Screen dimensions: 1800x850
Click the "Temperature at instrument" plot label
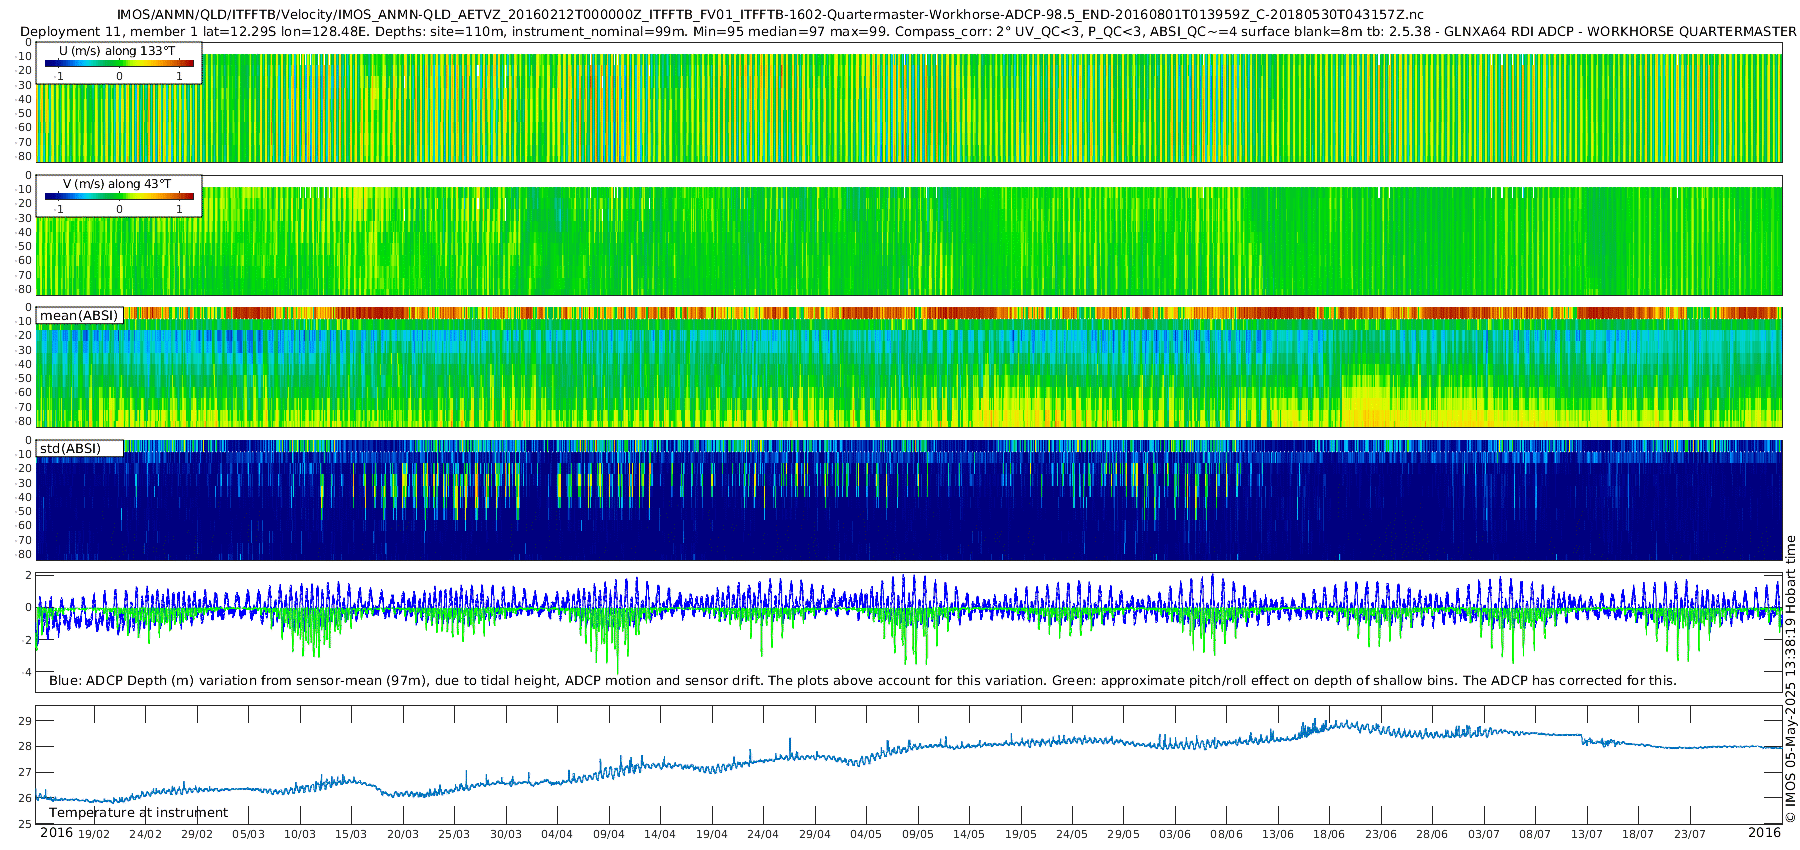pos(138,813)
